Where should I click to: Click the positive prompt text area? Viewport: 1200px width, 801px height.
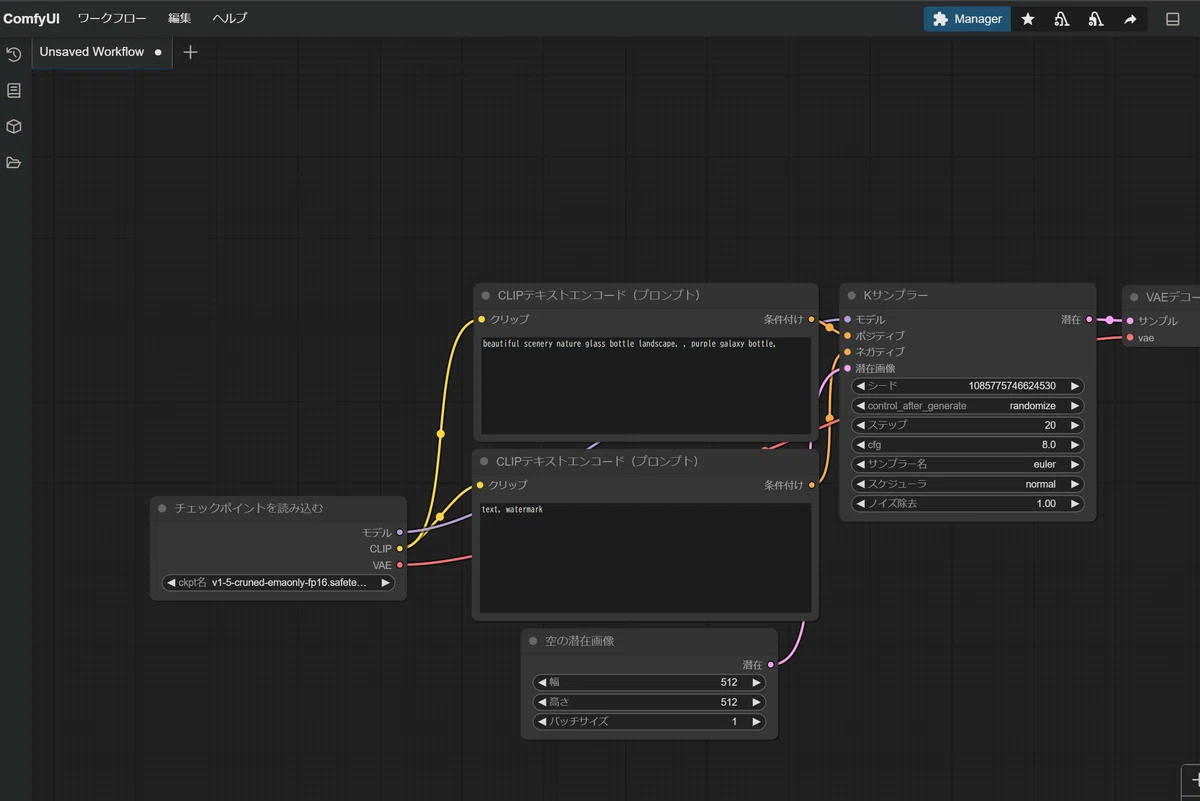(645, 385)
